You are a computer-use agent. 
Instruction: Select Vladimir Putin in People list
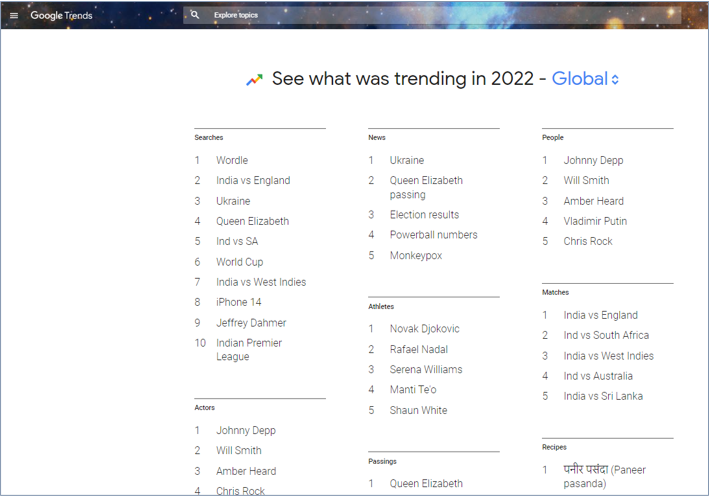pos(595,221)
